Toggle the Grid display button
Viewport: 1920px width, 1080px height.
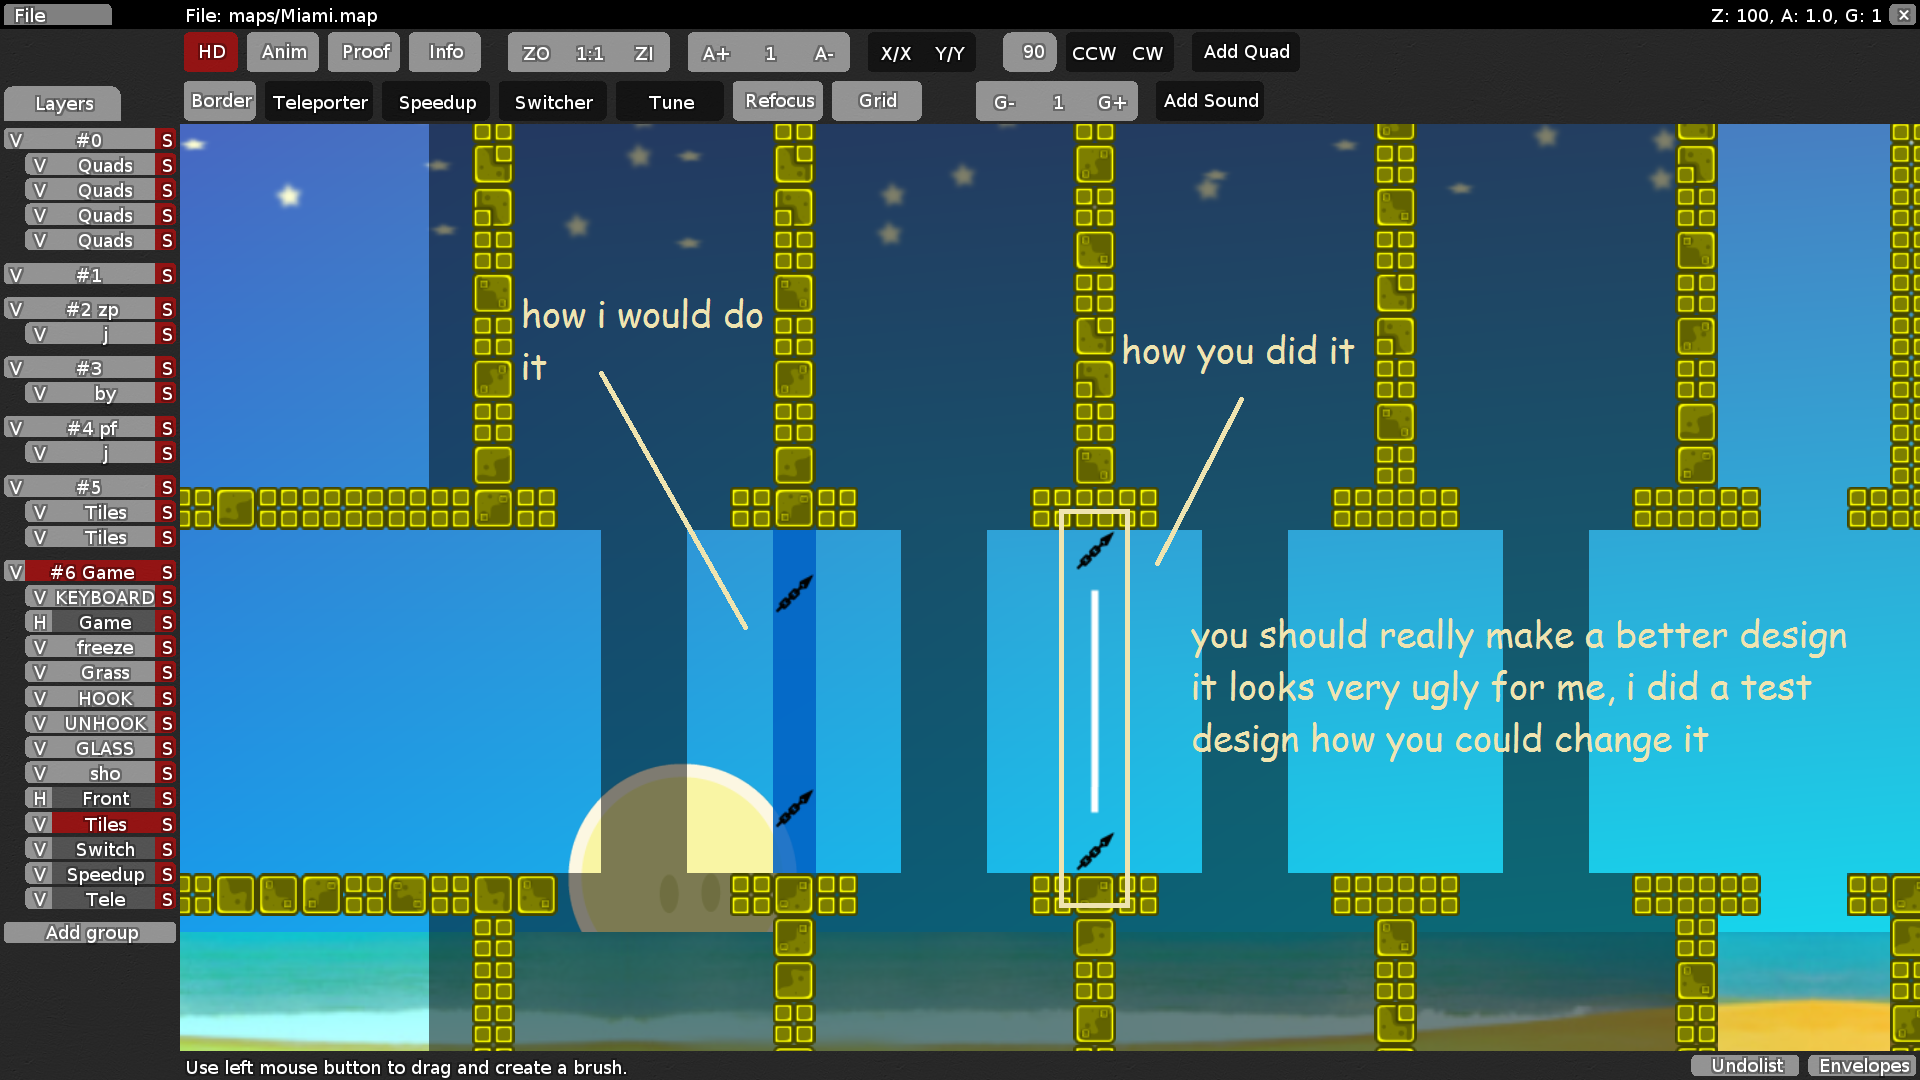[x=877, y=101]
